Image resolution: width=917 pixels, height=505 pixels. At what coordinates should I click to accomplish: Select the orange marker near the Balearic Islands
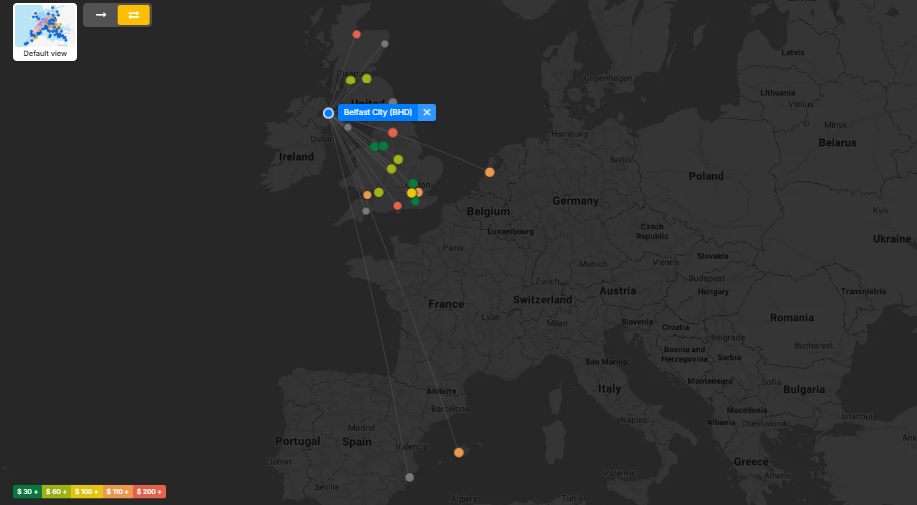pyautogui.click(x=459, y=453)
